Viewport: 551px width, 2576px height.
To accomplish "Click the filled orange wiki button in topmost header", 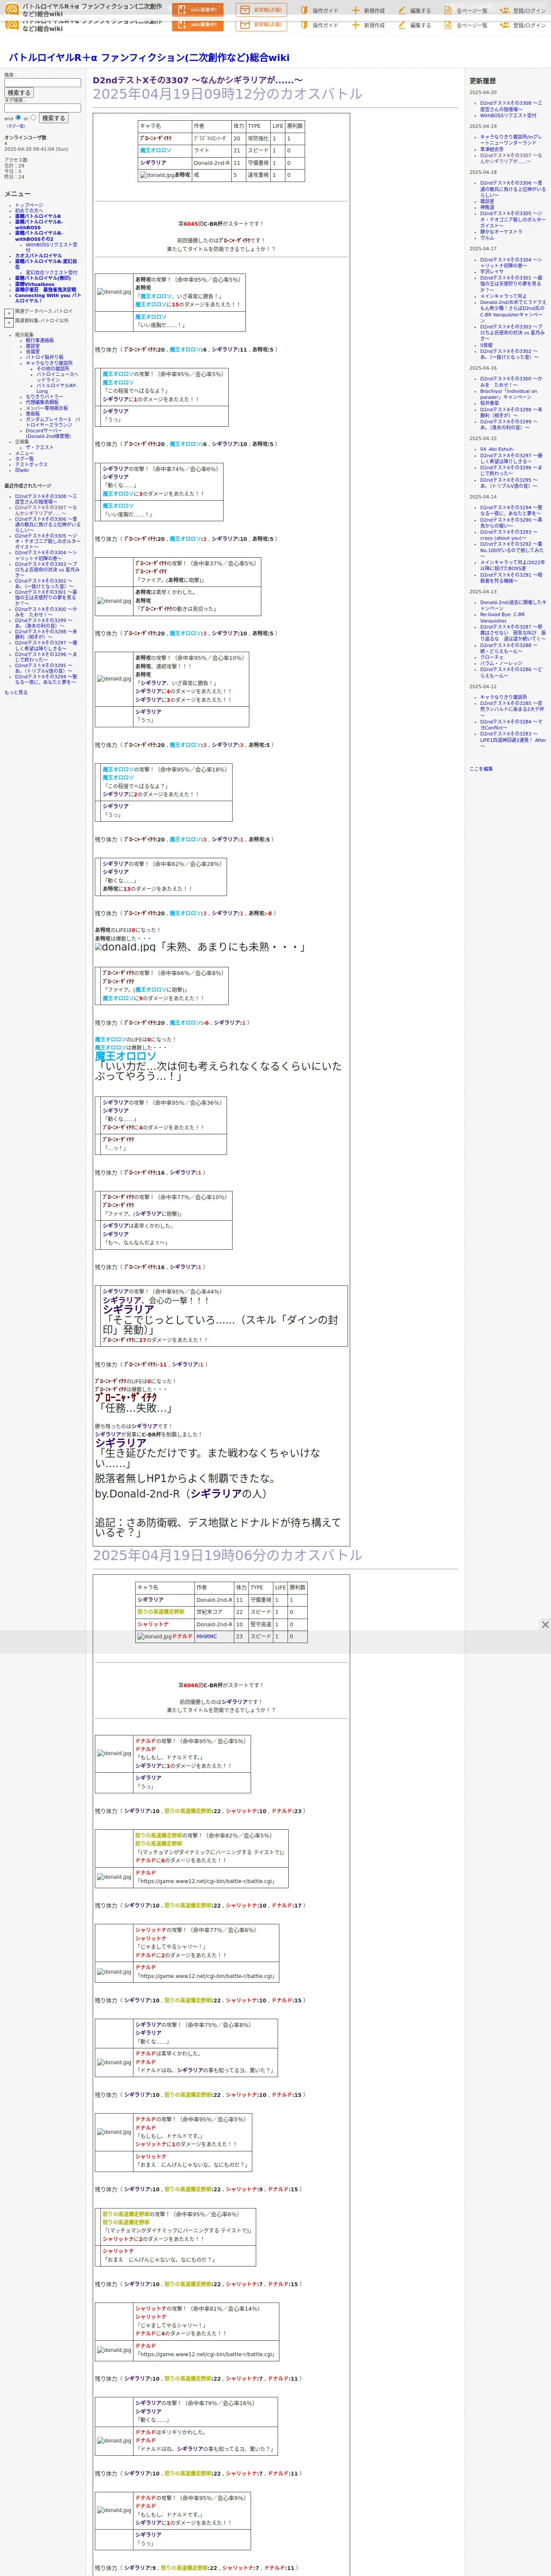I will (198, 10).
